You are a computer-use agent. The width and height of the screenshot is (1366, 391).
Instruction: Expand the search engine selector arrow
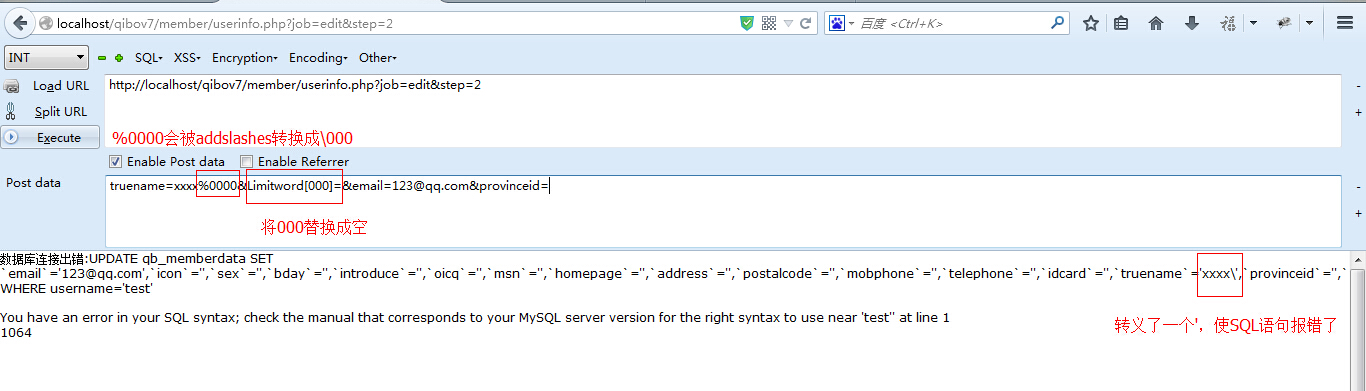tap(851, 23)
